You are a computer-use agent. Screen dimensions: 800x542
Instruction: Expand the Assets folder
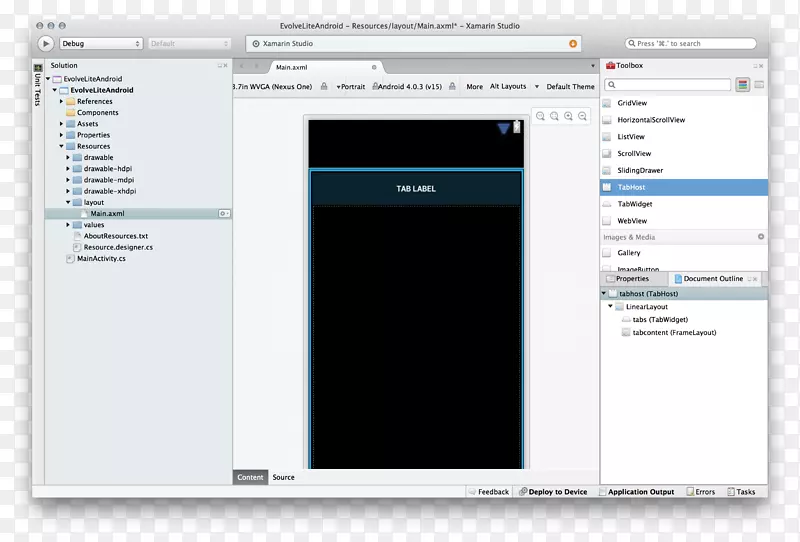coord(61,124)
